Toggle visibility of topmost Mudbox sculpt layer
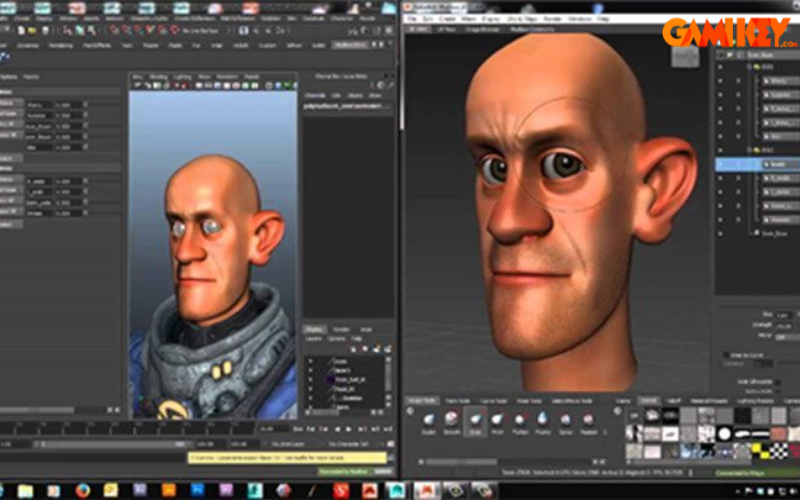The width and height of the screenshot is (800, 500). click(x=720, y=81)
